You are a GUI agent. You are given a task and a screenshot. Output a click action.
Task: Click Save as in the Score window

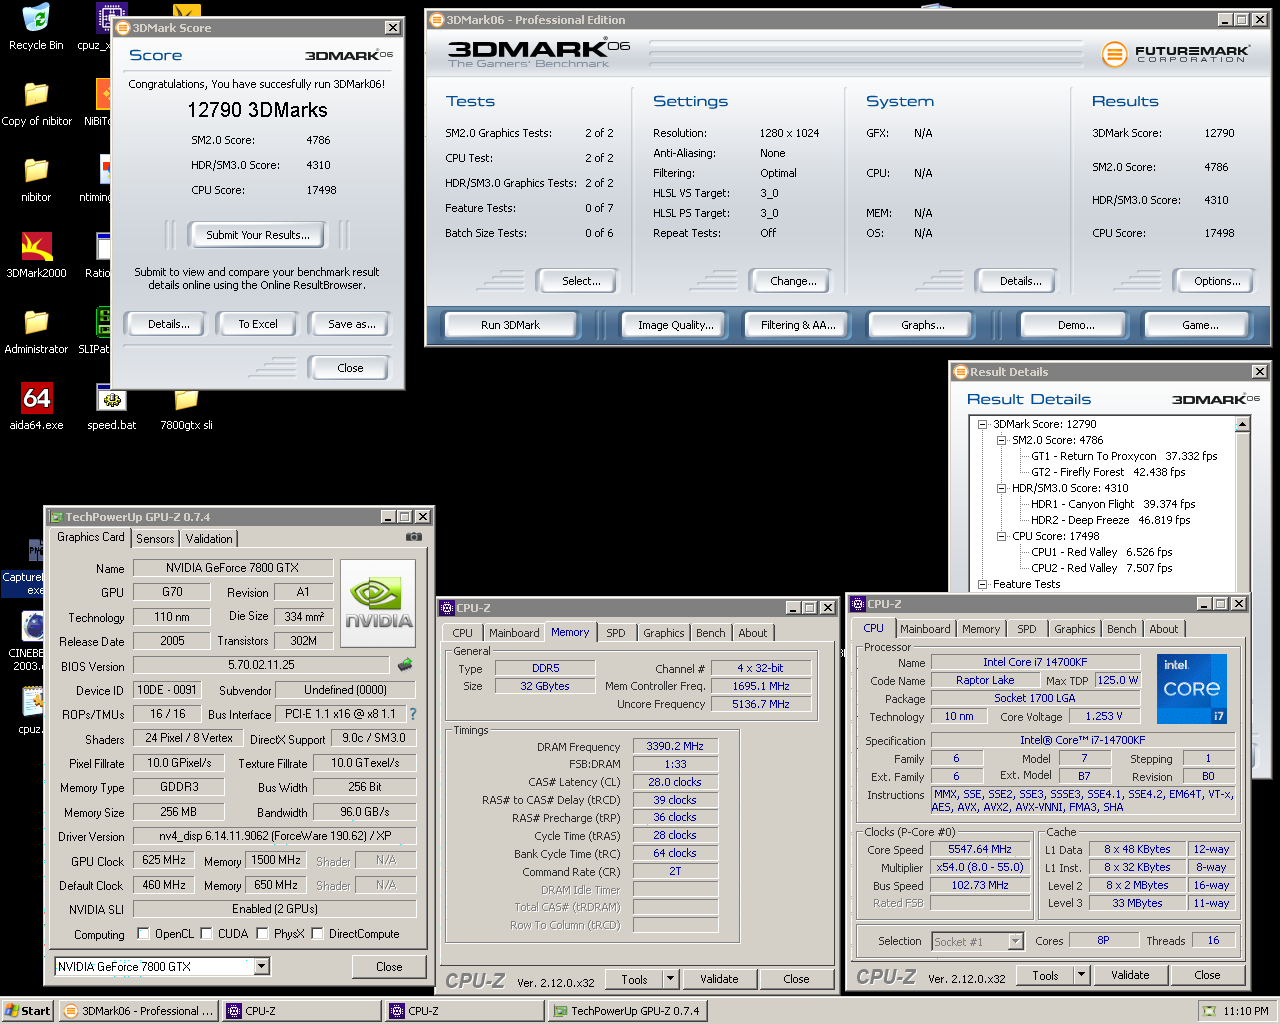(x=352, y=324)
